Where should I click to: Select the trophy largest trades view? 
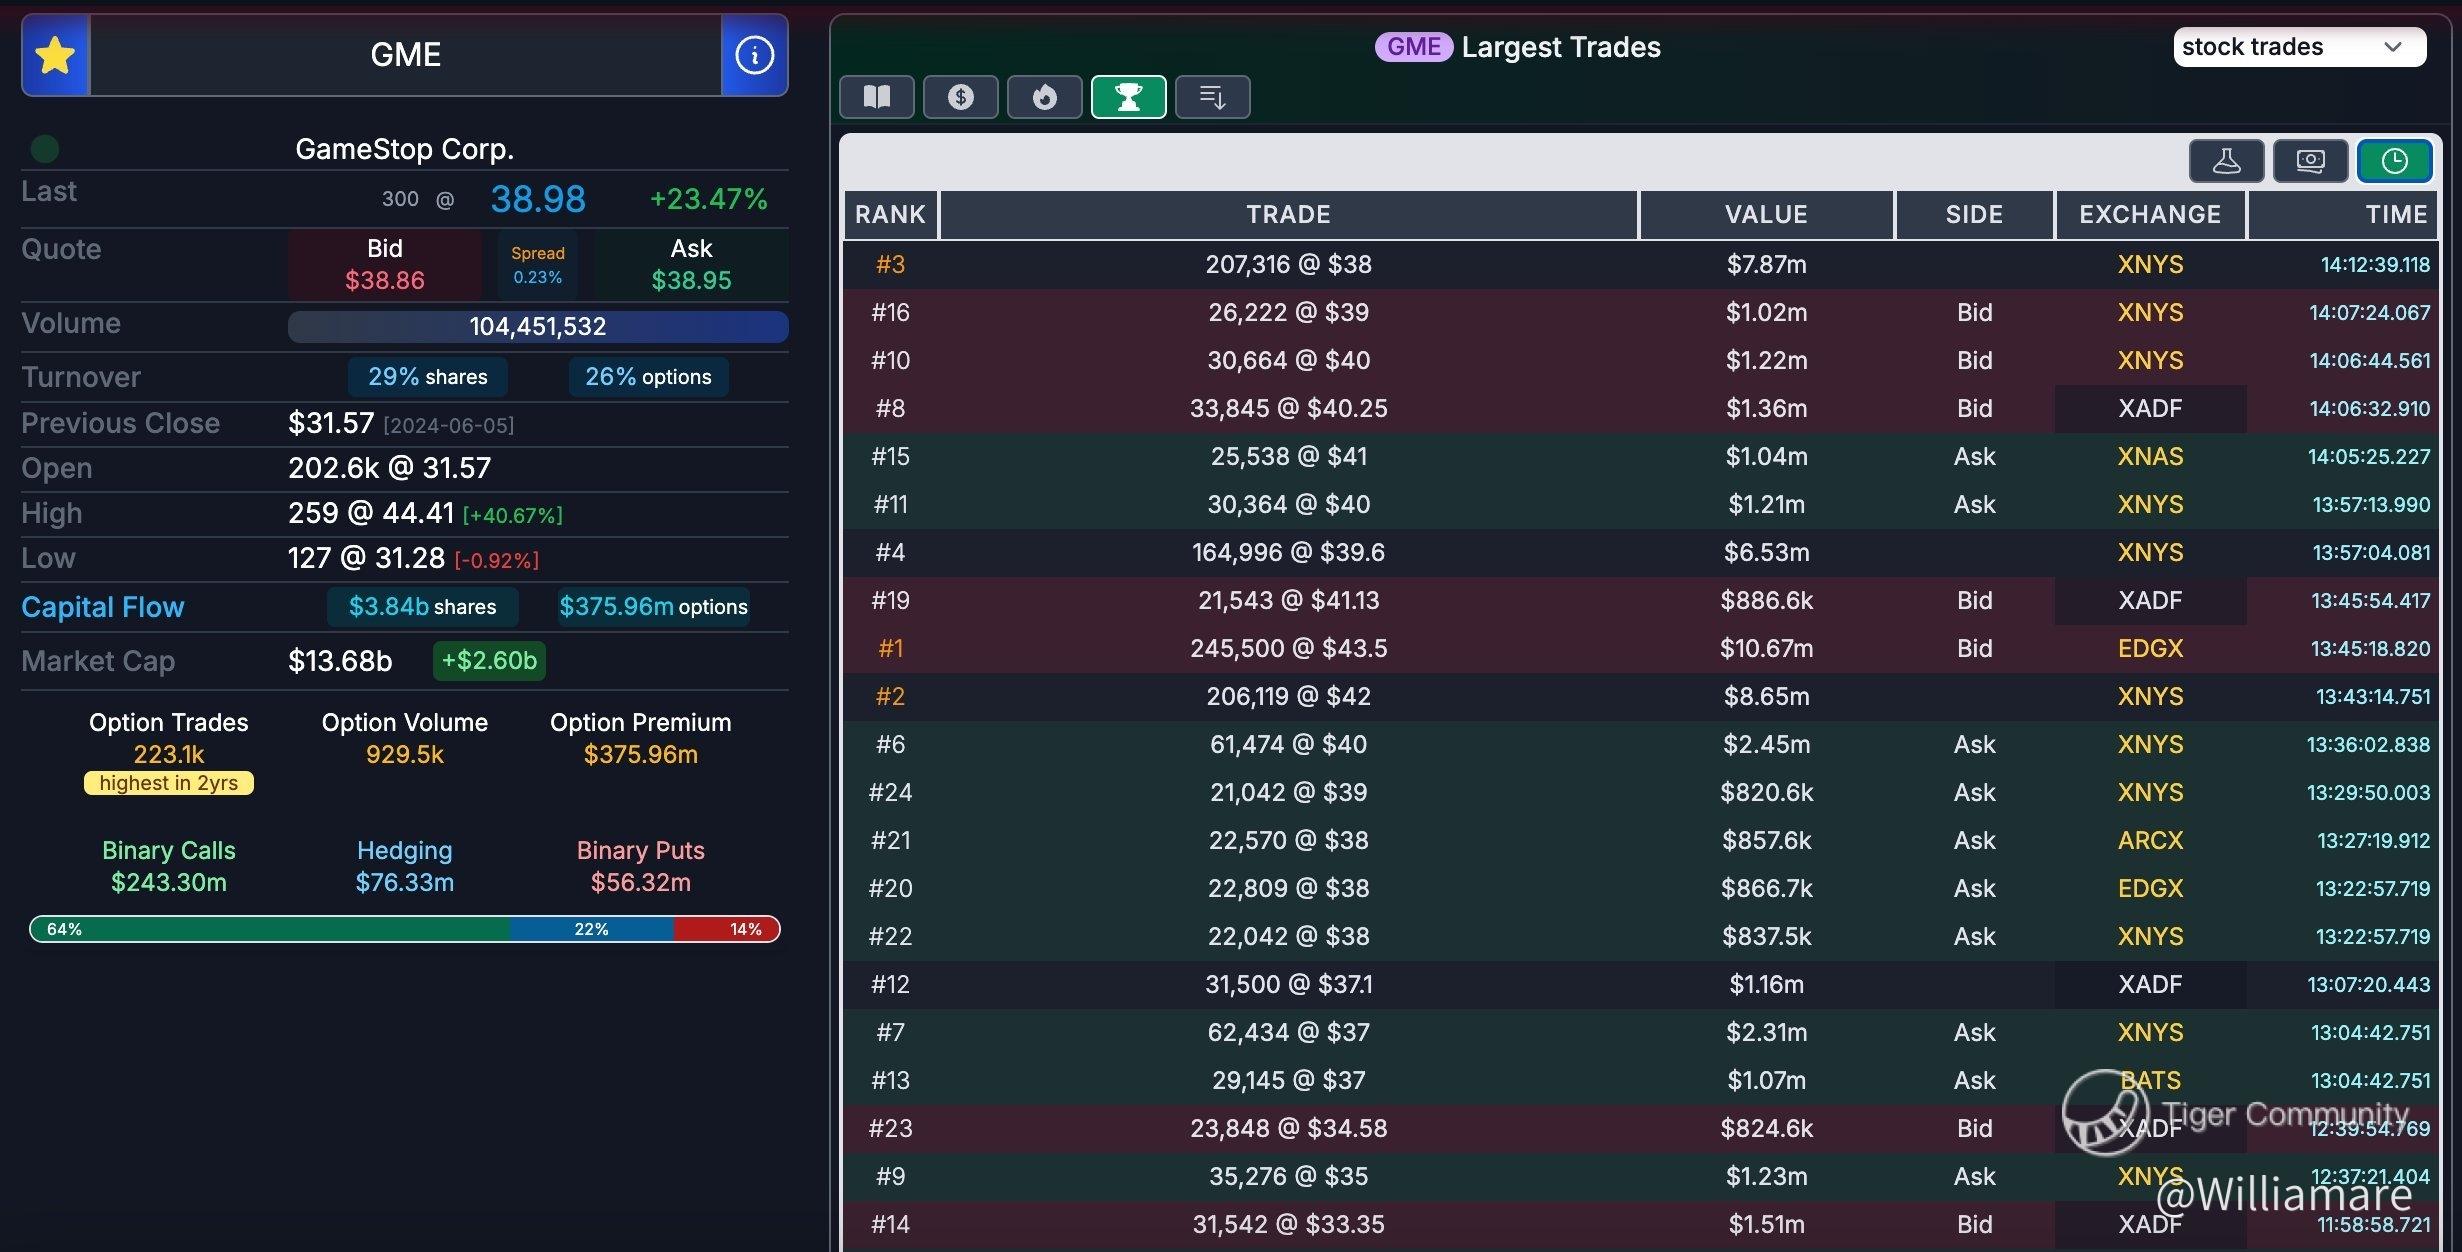tap(1128, 97)
